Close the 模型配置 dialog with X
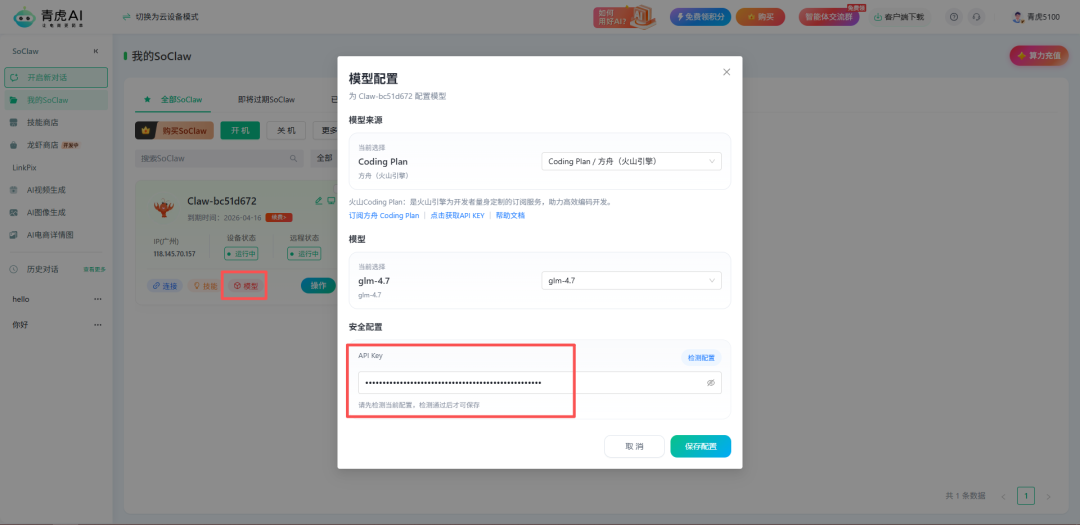1080x525 pixels. pyautogui.click(x=726, y=72)
